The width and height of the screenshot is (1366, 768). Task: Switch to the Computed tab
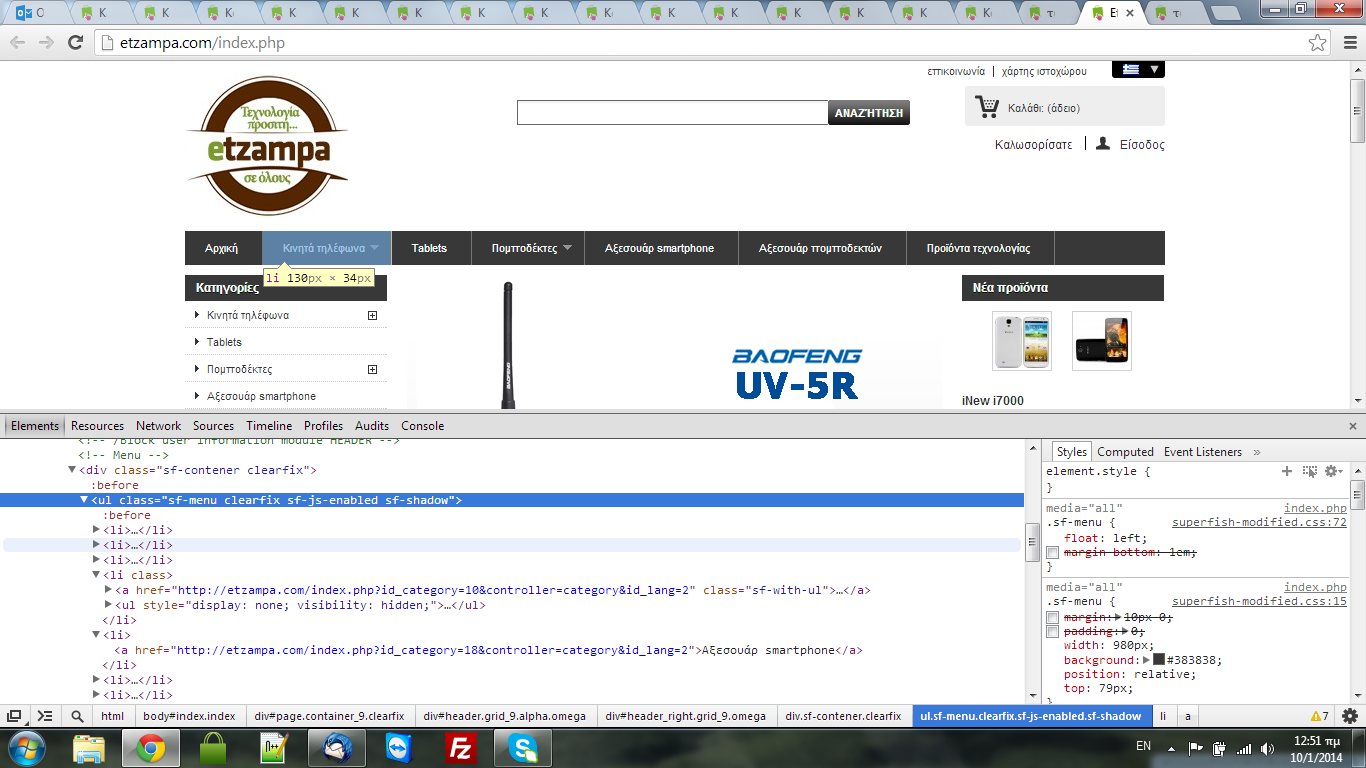click(x=1126, y=452)
